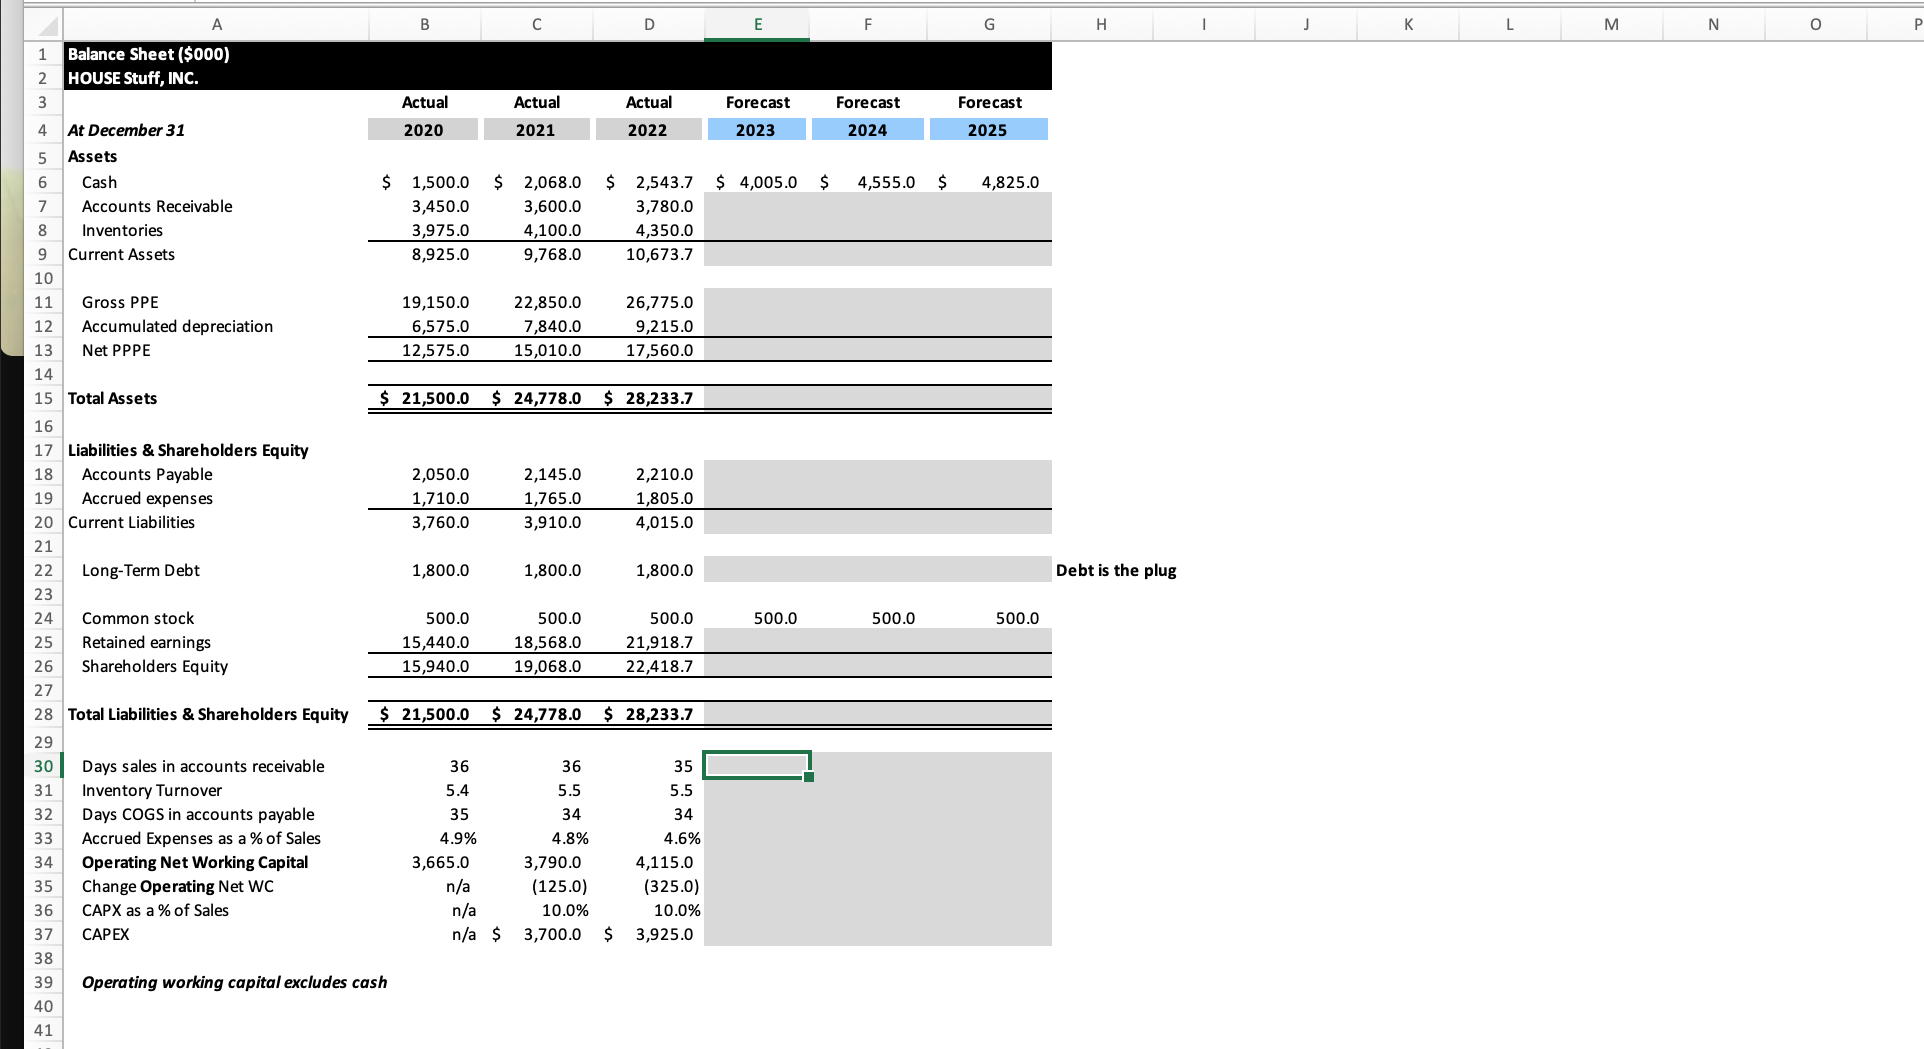The height and width of the screenshot is (1049, 1924).
Task: Click Net PPPE value 17,560.0
Action: [659, 350]
